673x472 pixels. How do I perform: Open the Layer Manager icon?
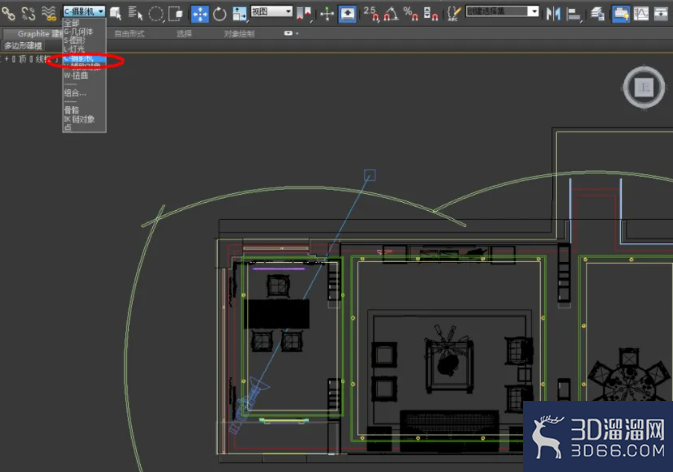(x=597, y=14)
